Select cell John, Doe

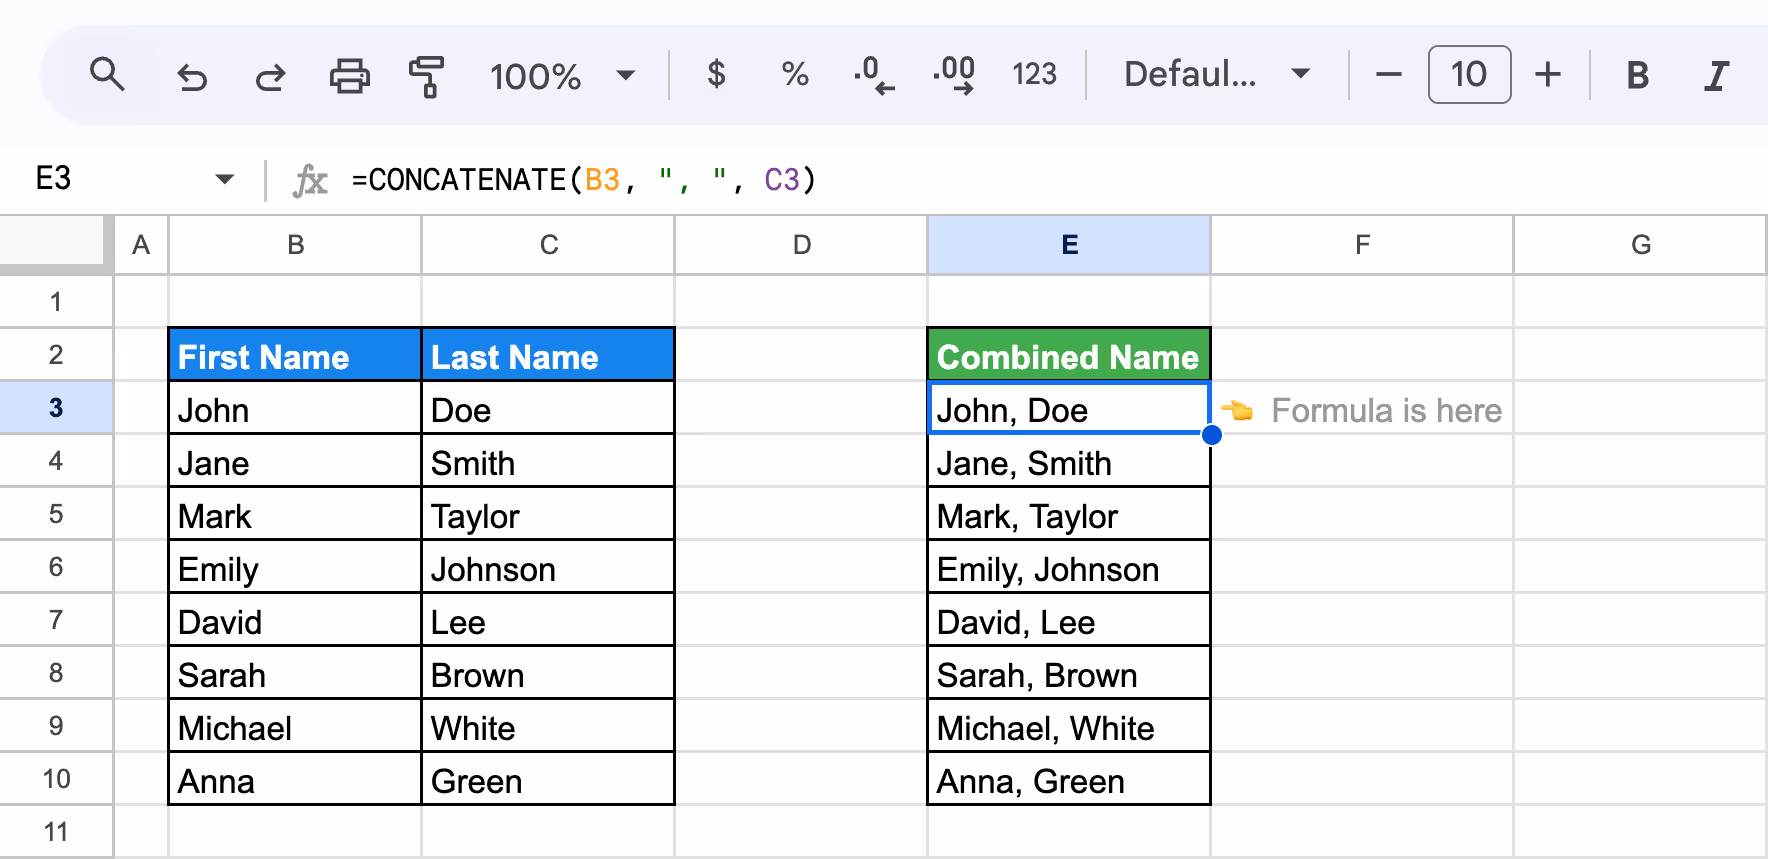[x=1069, y=408]
